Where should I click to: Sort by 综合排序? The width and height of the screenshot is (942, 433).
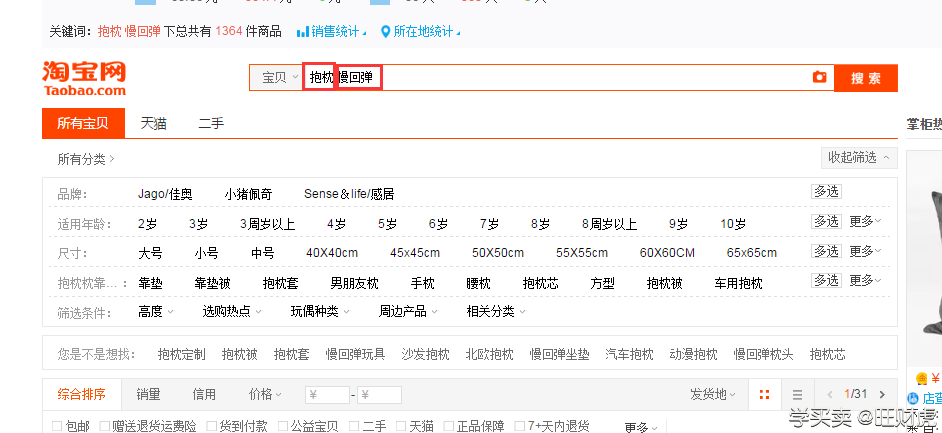coord(82,395)
